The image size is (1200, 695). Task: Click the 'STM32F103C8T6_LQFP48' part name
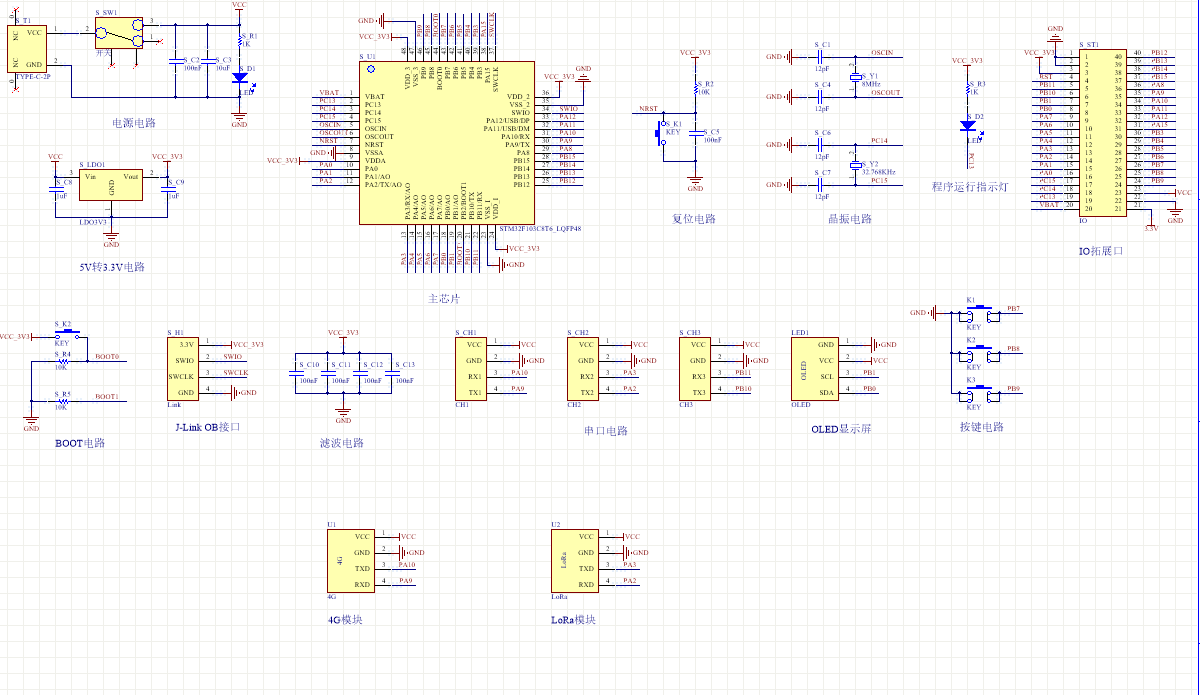tap(539, 229)
